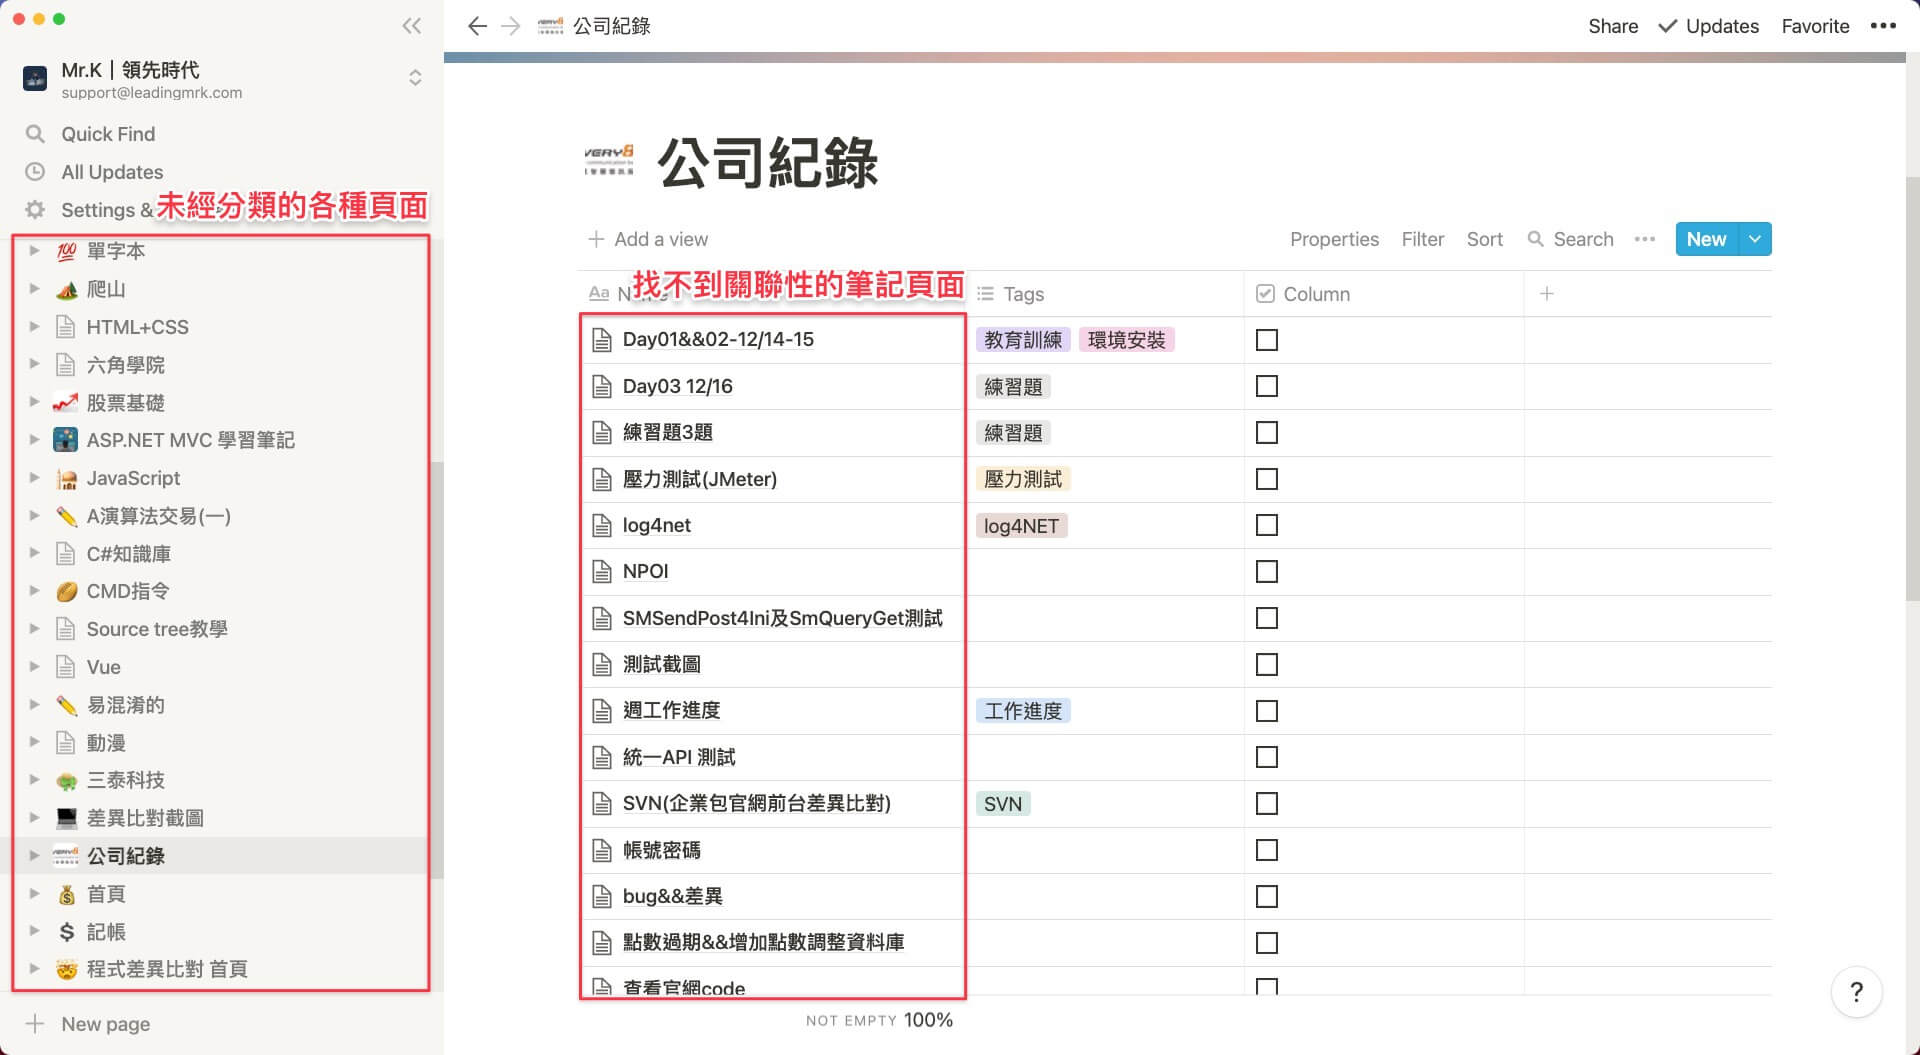Click the Share button
Screen dimensions: 1920x1055
pyautogui.click(x=1613, y=26)
